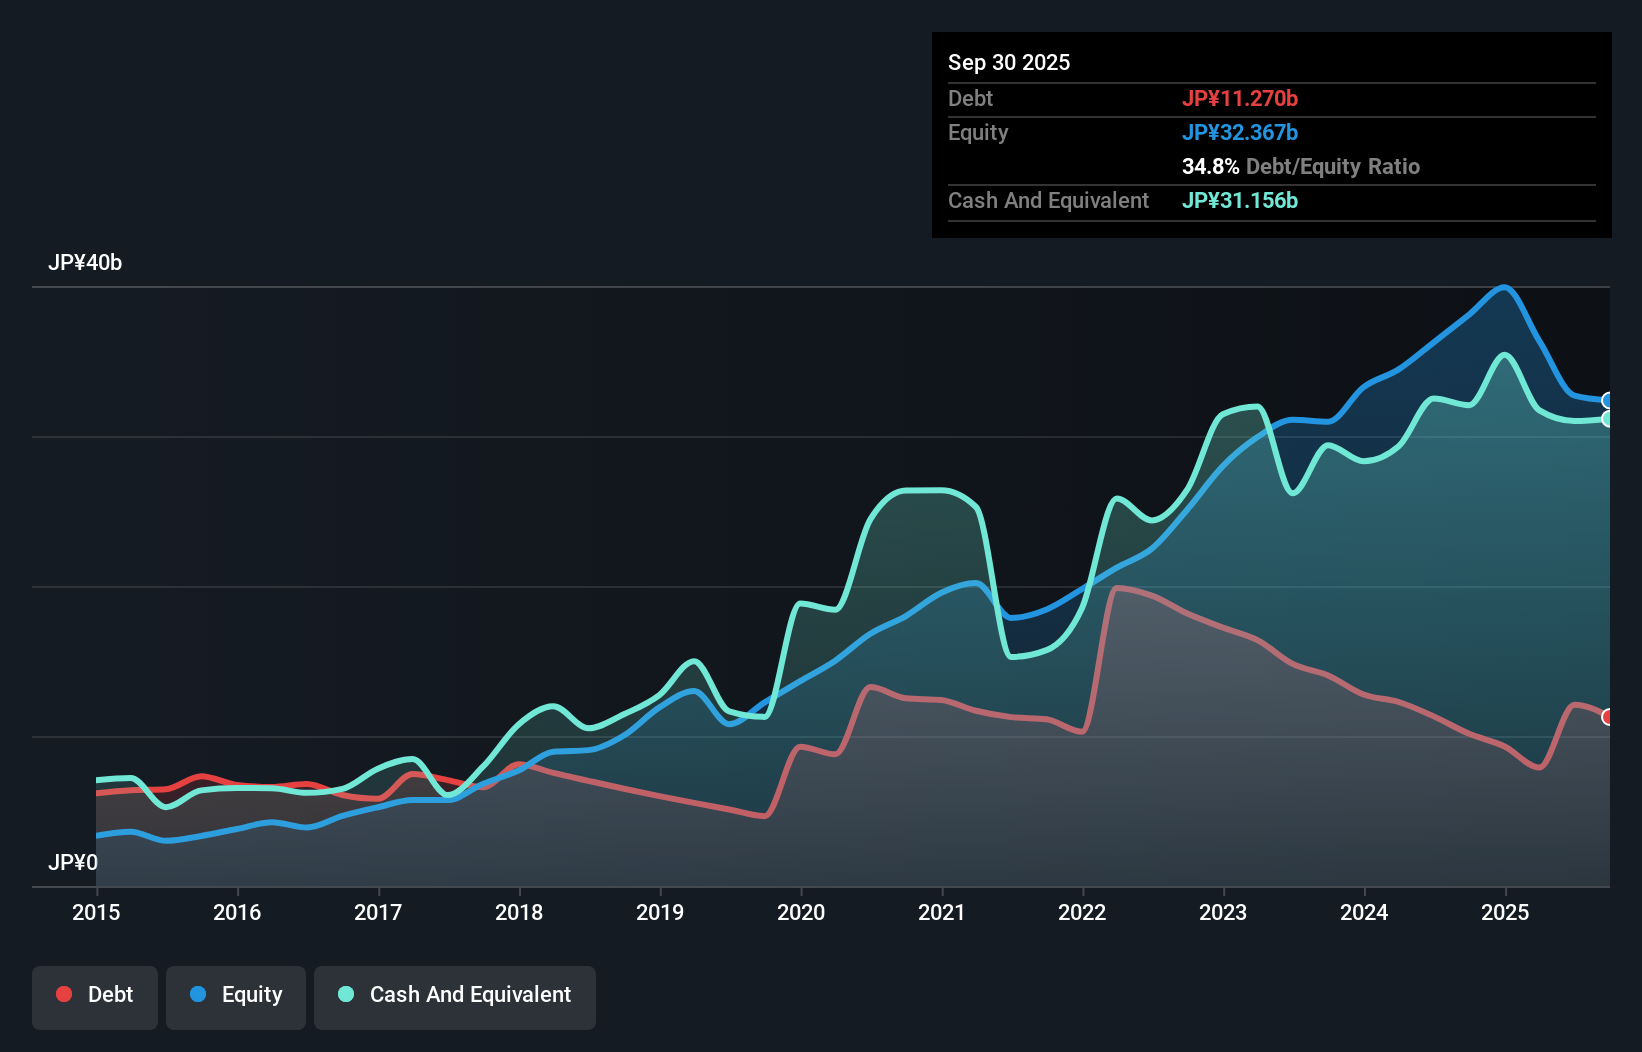Click the red Debt data point marker
This screenshot has height=1052, width=1642.
point(1607,717)
